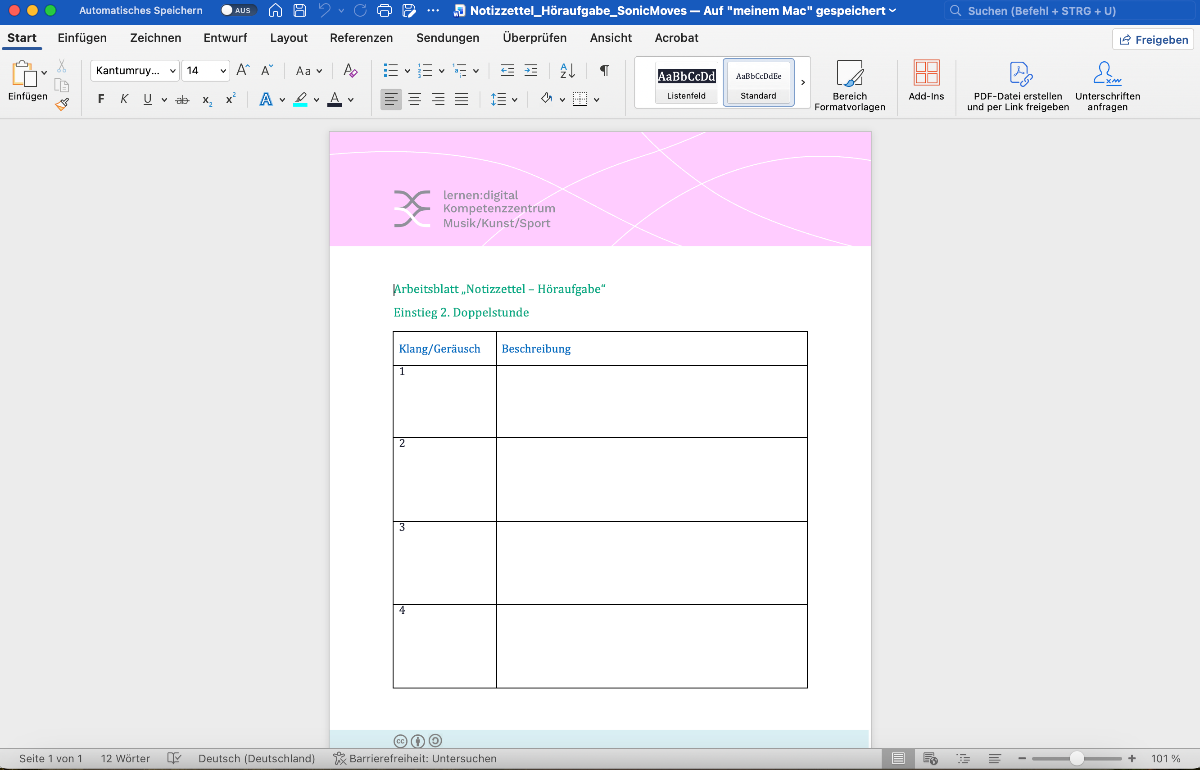Click the Freigeben button
This screenshot has height=770, width=1200.
point(1153,39)
